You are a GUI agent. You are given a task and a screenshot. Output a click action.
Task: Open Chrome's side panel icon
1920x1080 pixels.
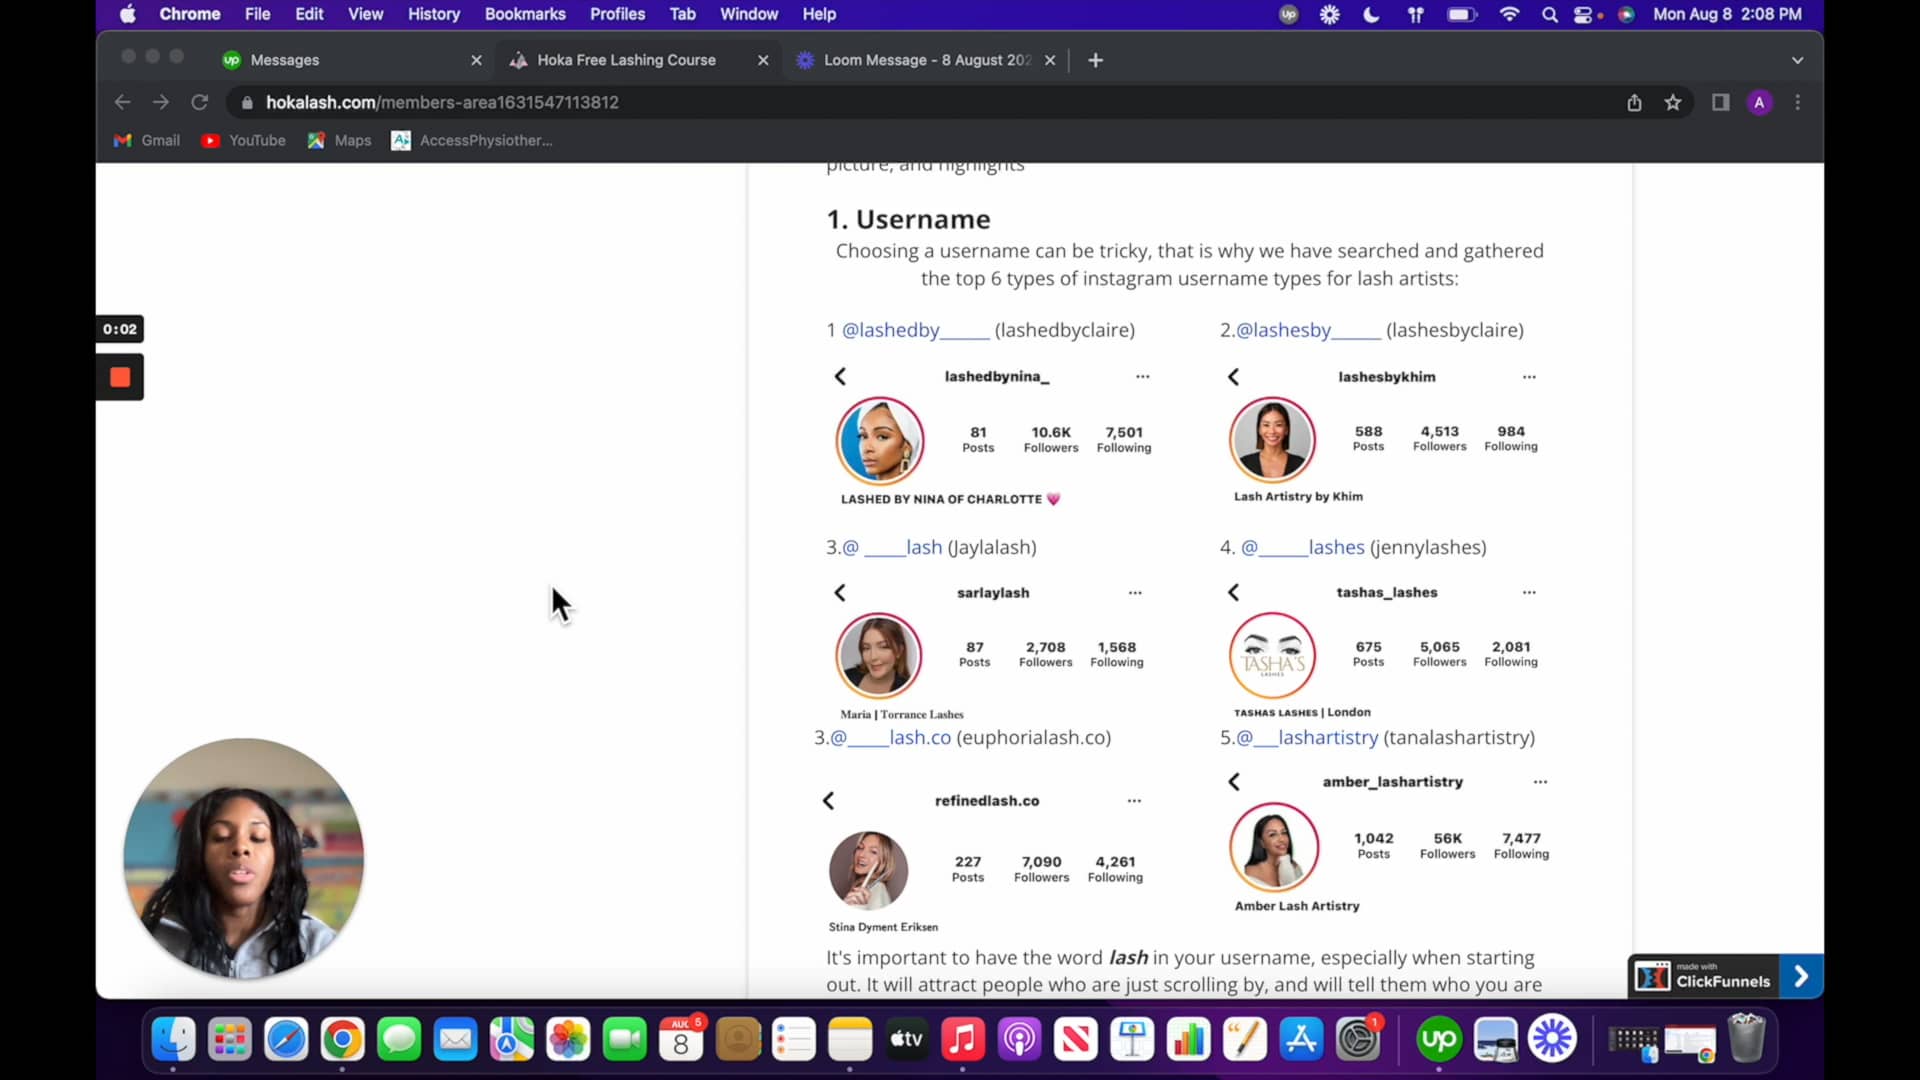(1720, 102)
